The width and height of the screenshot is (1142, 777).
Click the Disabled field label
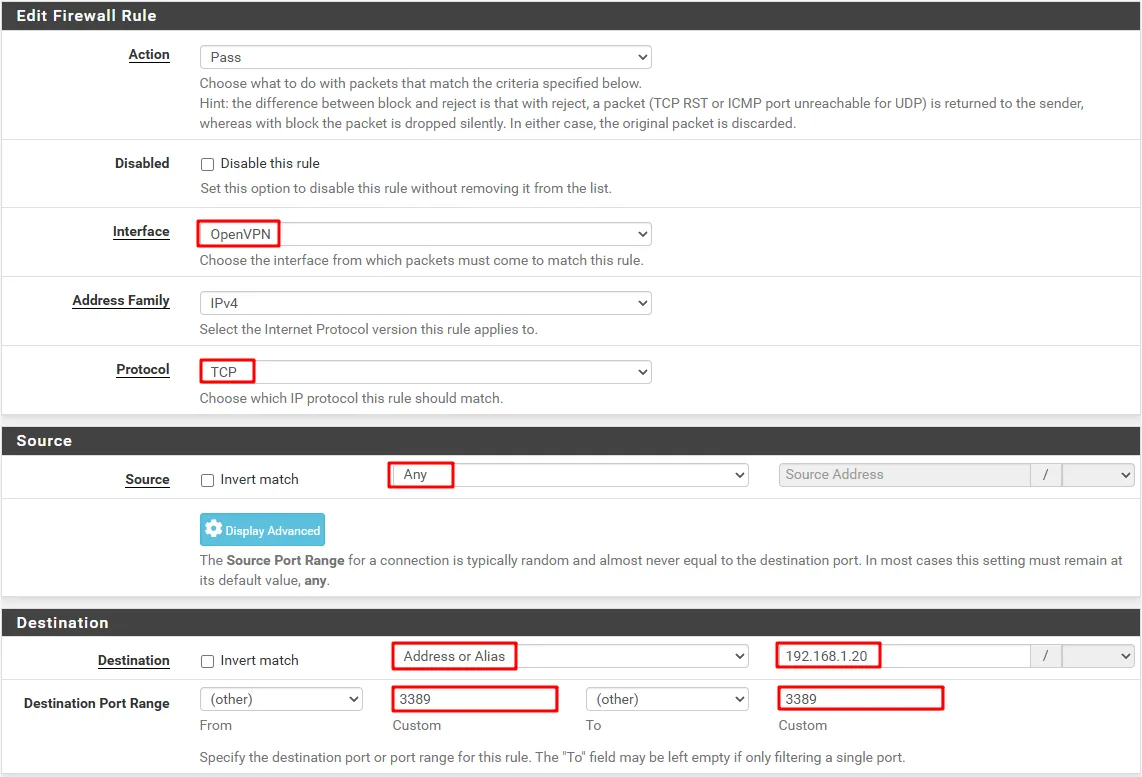click(x=142, y=163)
